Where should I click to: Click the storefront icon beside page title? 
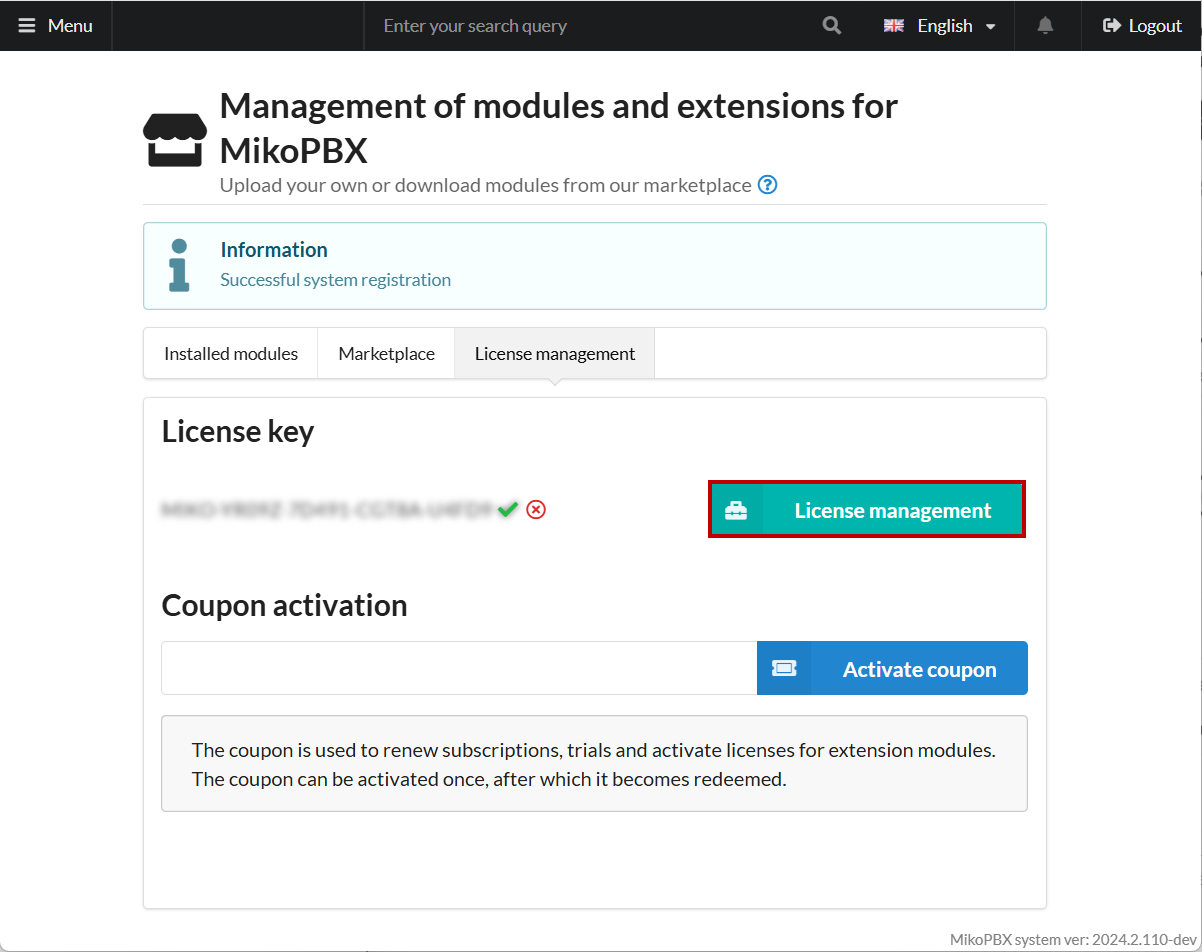coord(175,139)
